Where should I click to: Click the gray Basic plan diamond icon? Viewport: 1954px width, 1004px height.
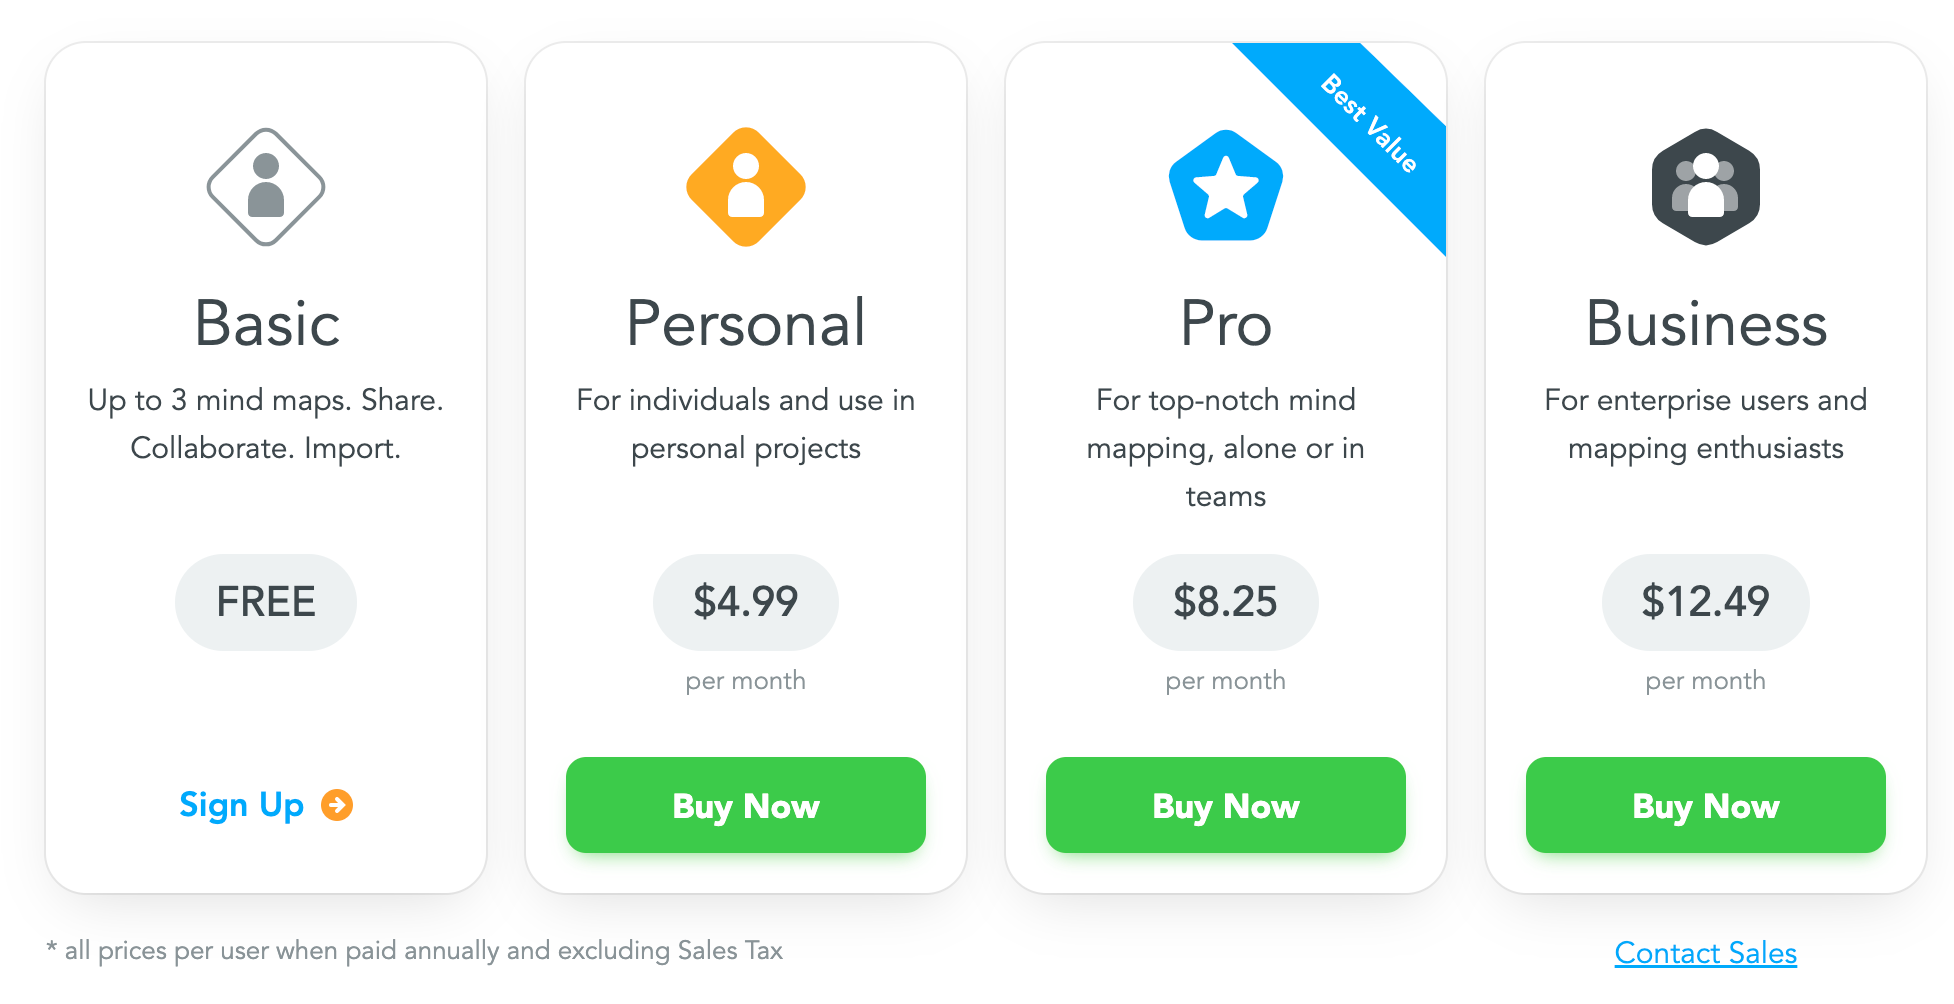[266, 187]
